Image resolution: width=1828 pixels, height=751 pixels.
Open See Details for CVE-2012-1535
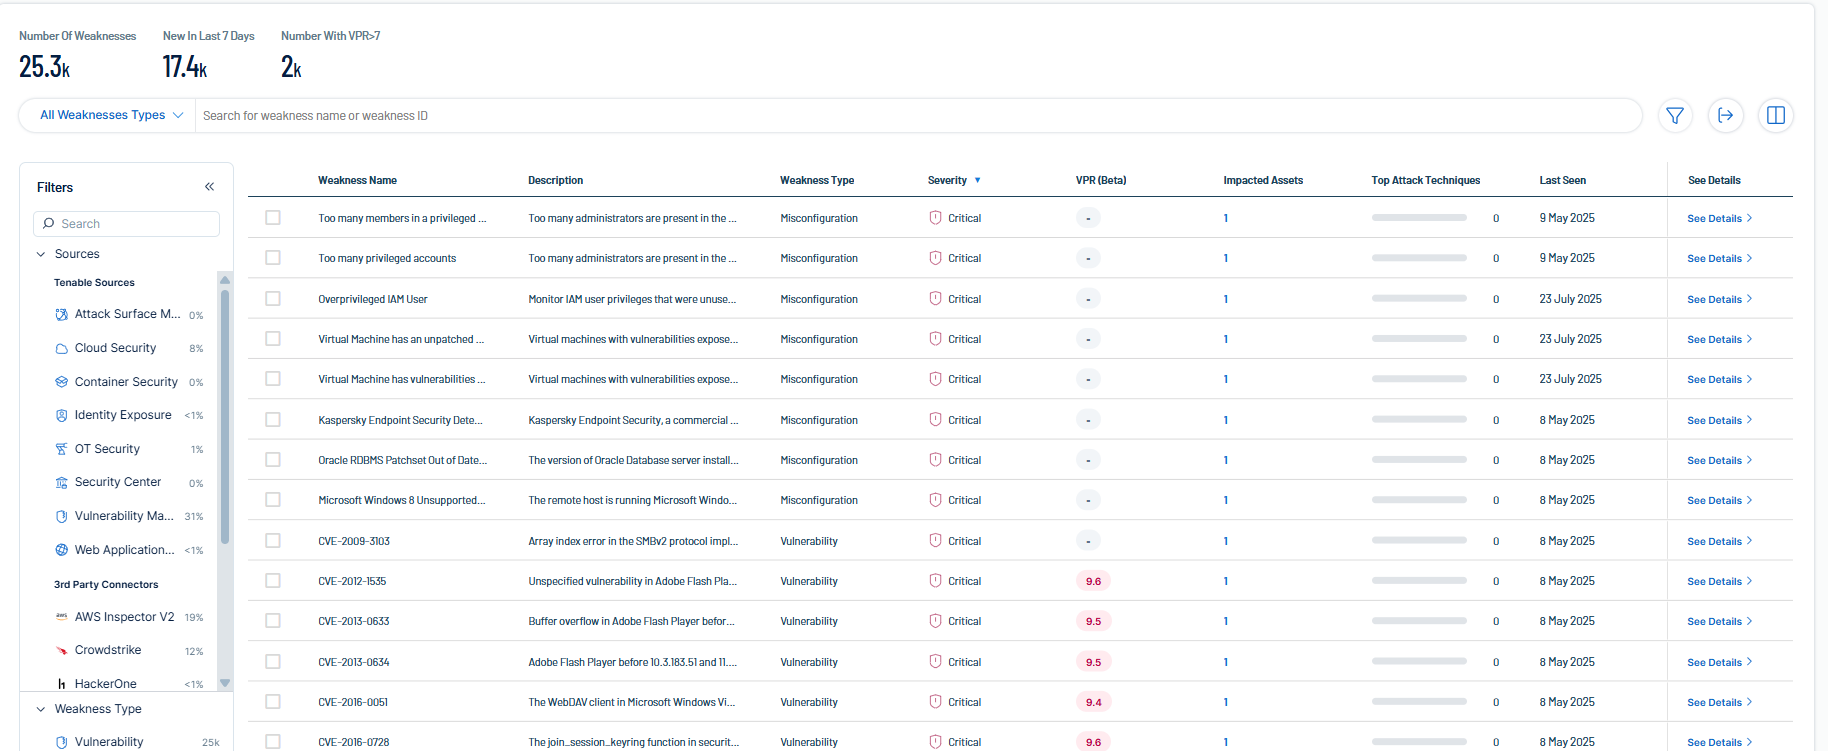(1718, 581)
